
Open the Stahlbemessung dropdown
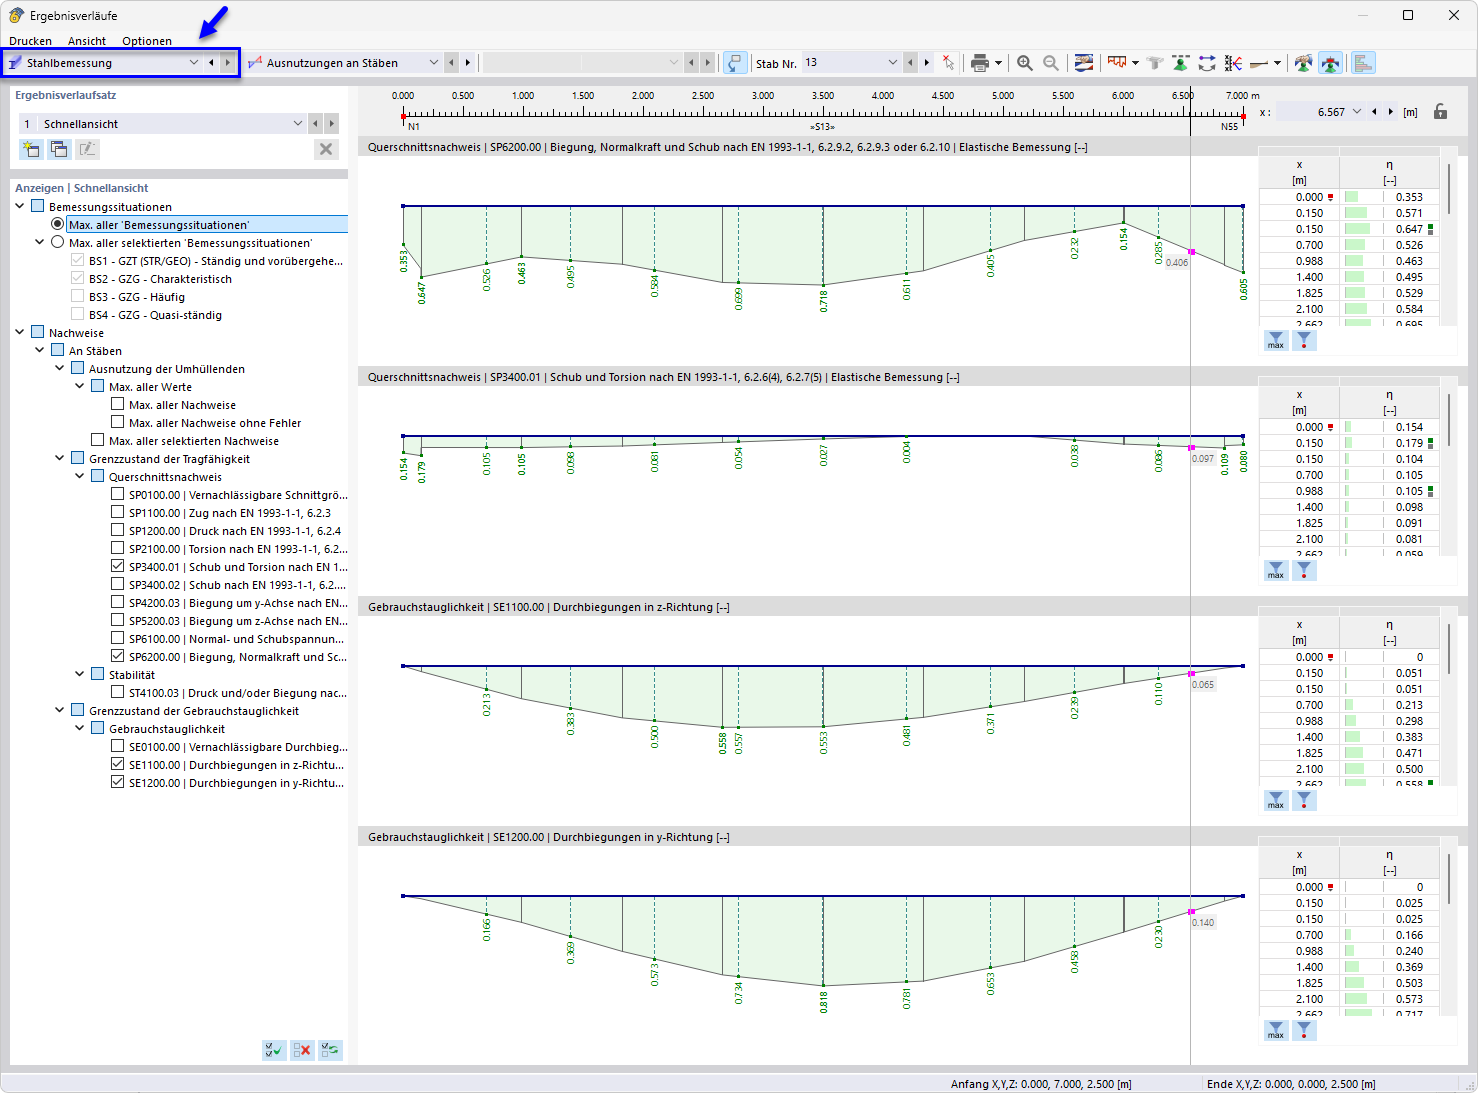pos(194,63)
